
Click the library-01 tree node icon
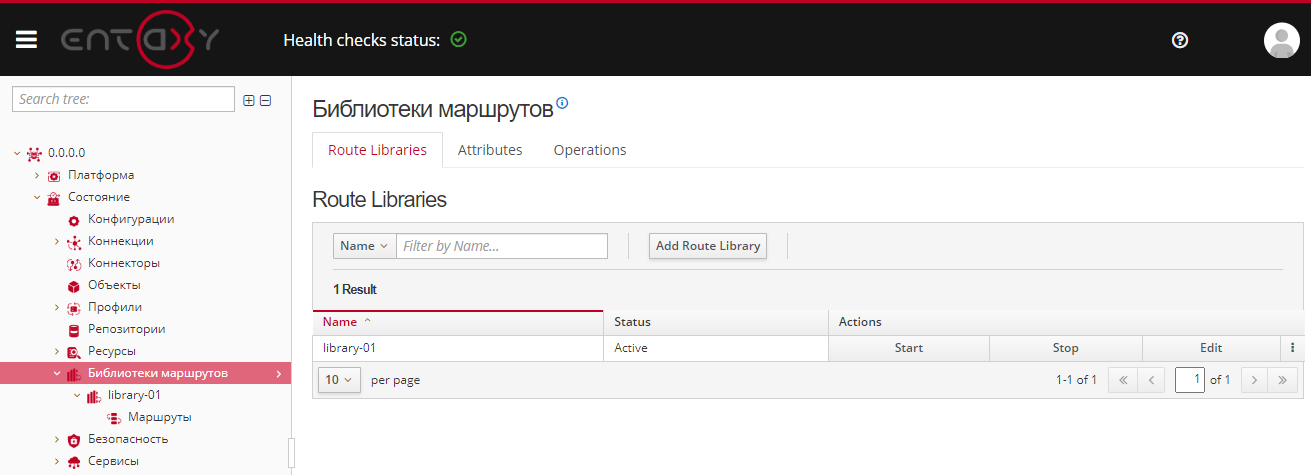94,396
